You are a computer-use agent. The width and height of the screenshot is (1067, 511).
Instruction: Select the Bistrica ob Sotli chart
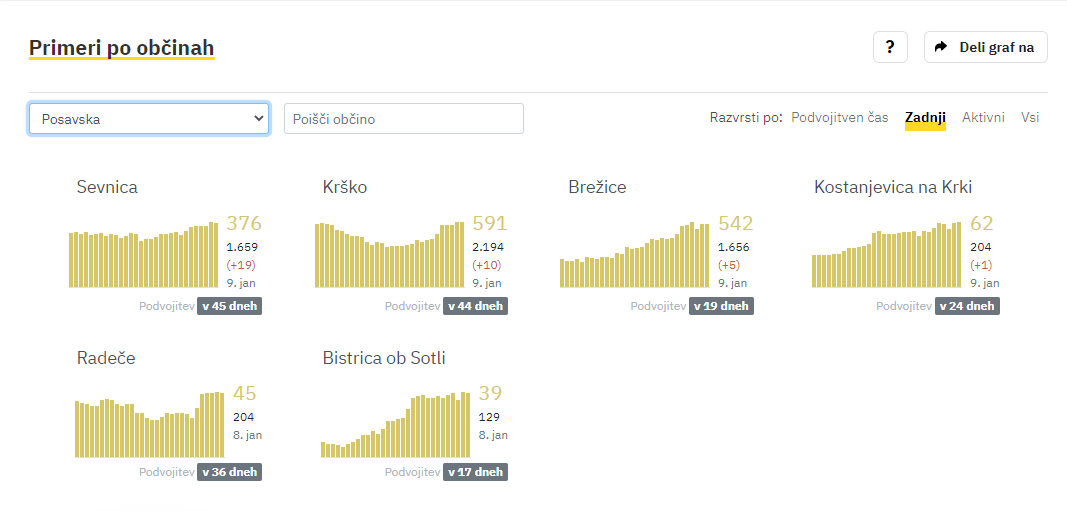(x=395, y=425)
